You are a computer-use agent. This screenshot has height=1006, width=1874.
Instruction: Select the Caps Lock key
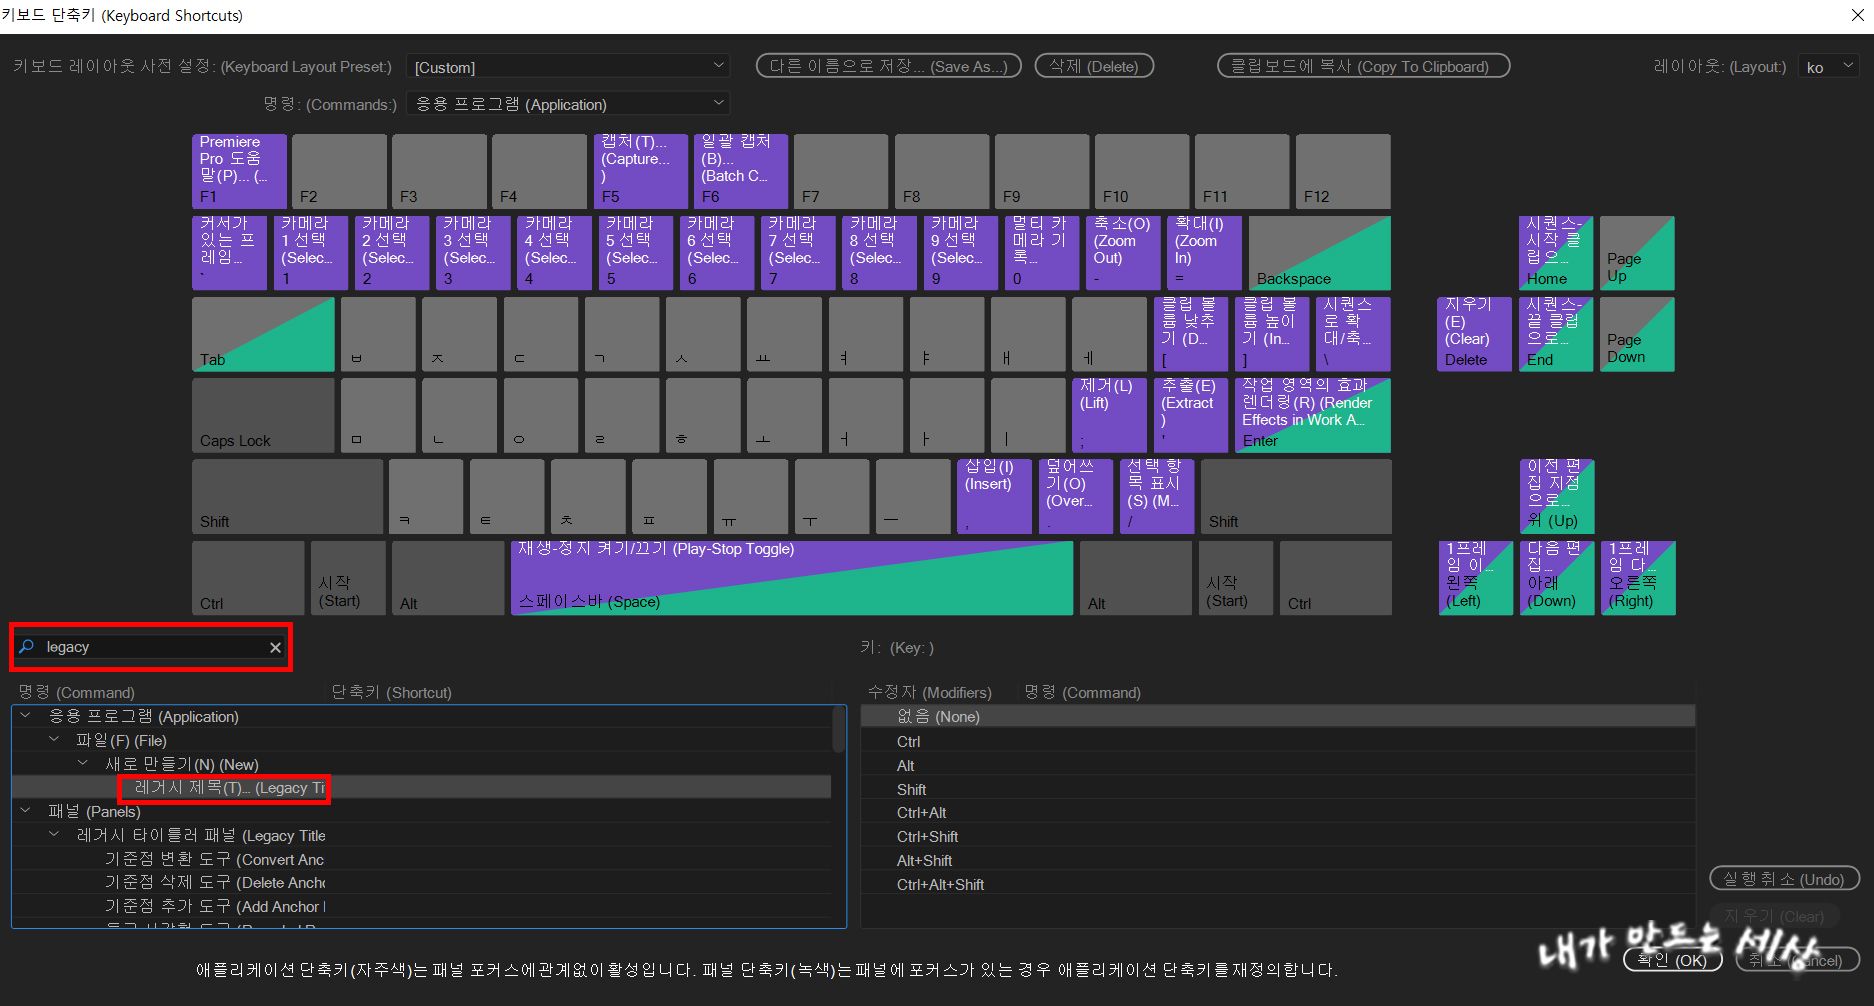point(263,415)
